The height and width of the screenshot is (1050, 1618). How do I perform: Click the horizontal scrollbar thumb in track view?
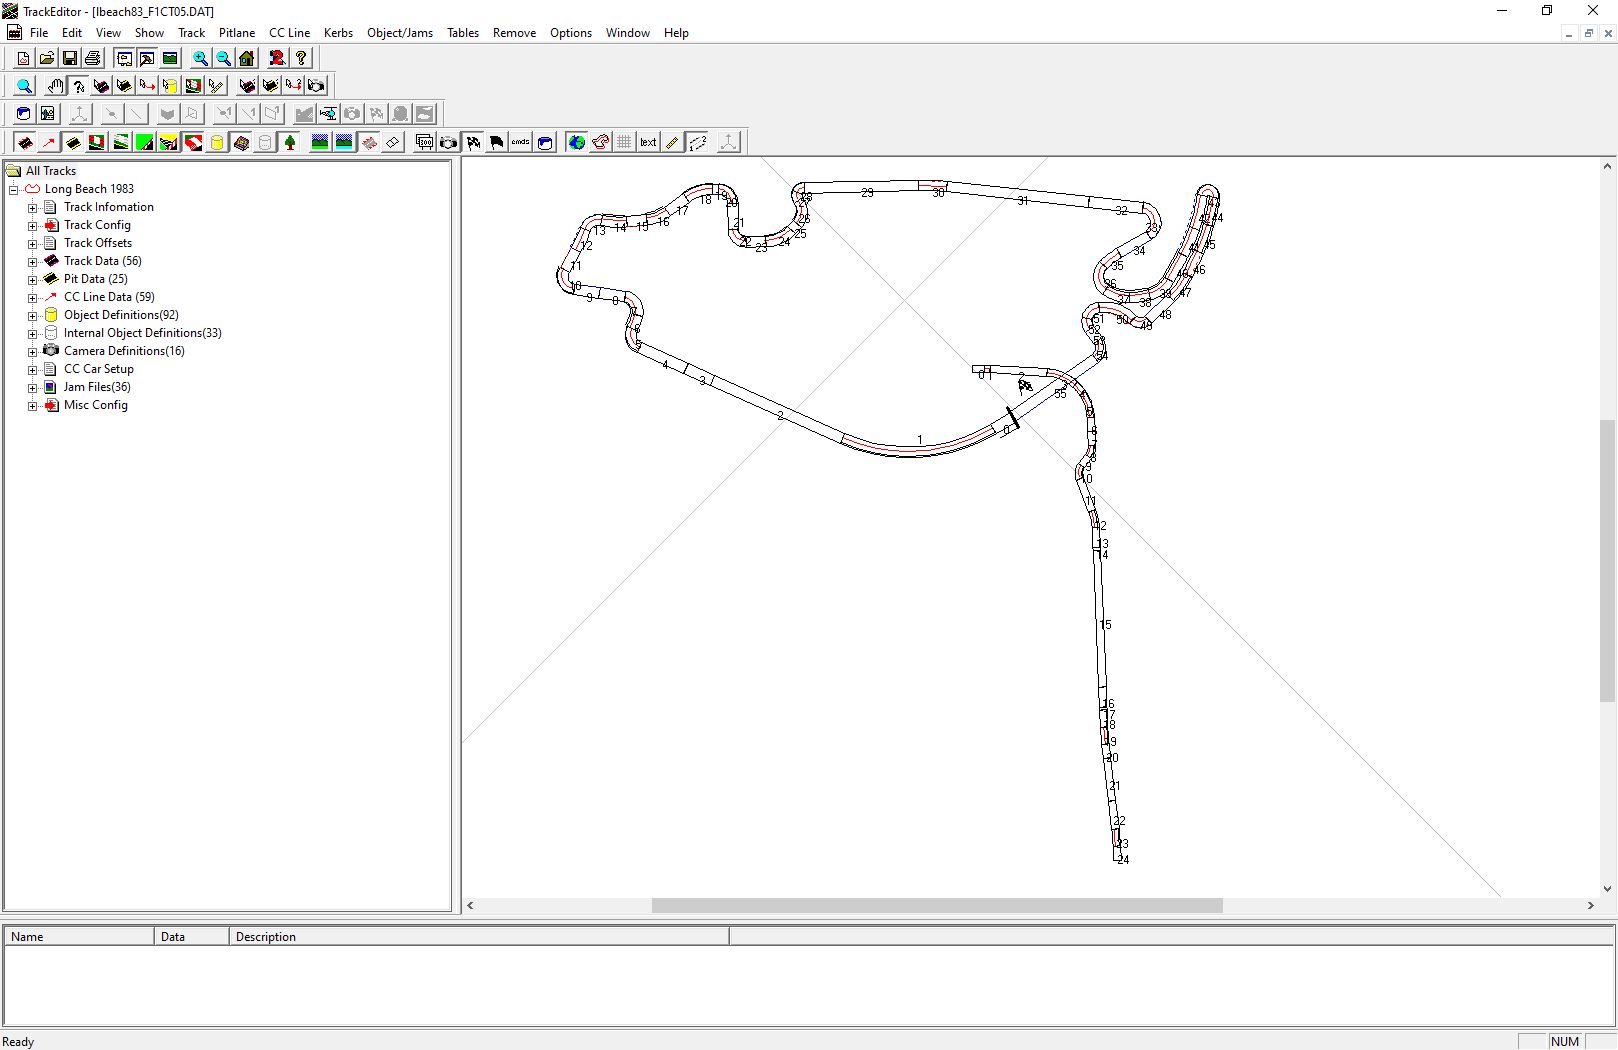[936, 906]
